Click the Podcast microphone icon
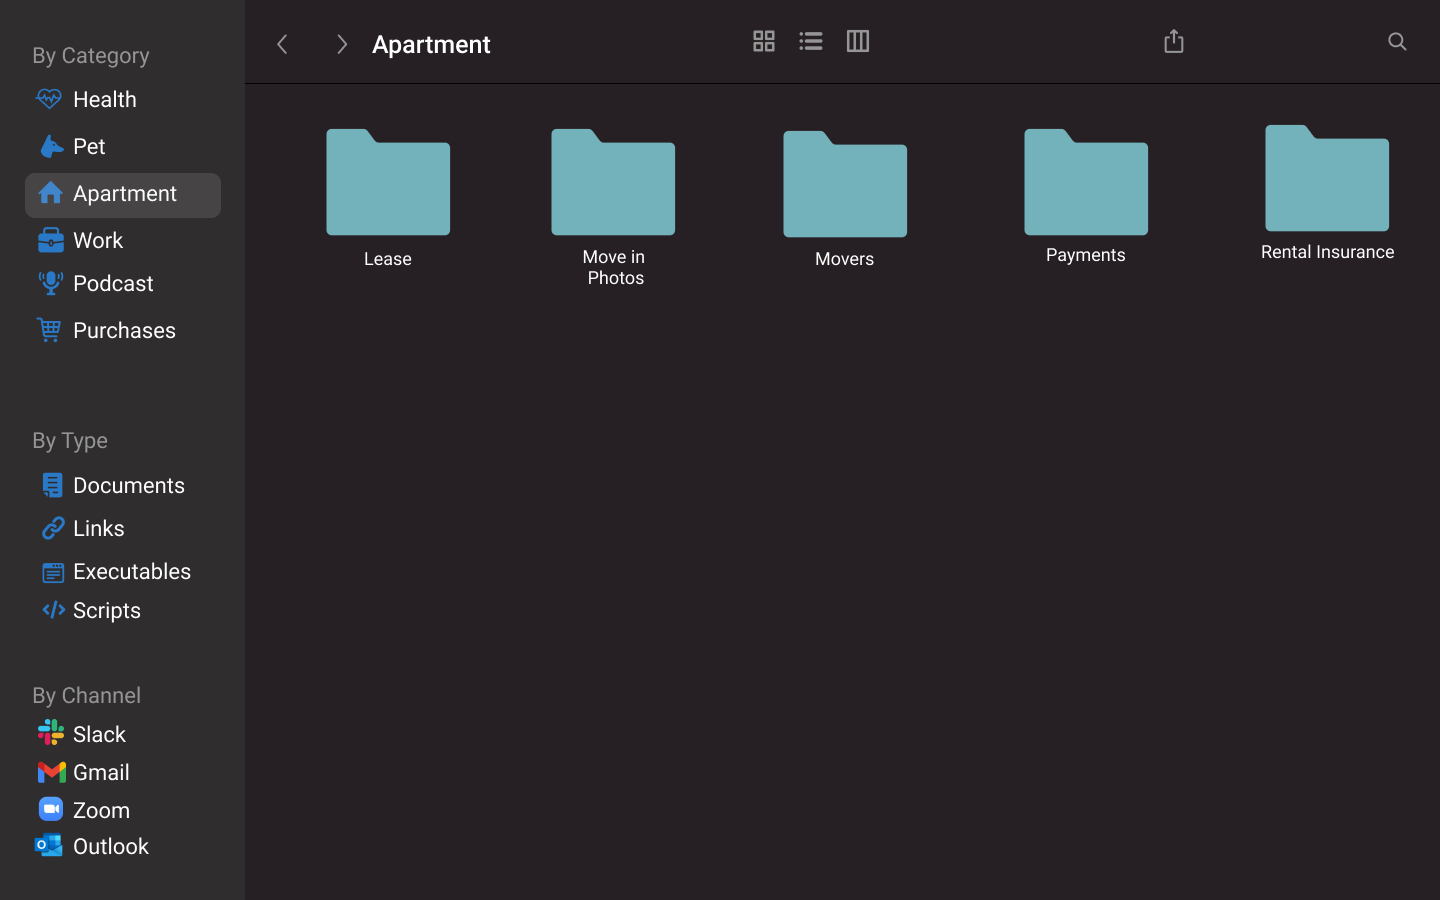Viewport: 1440px width, 900px height. point(50,283)
